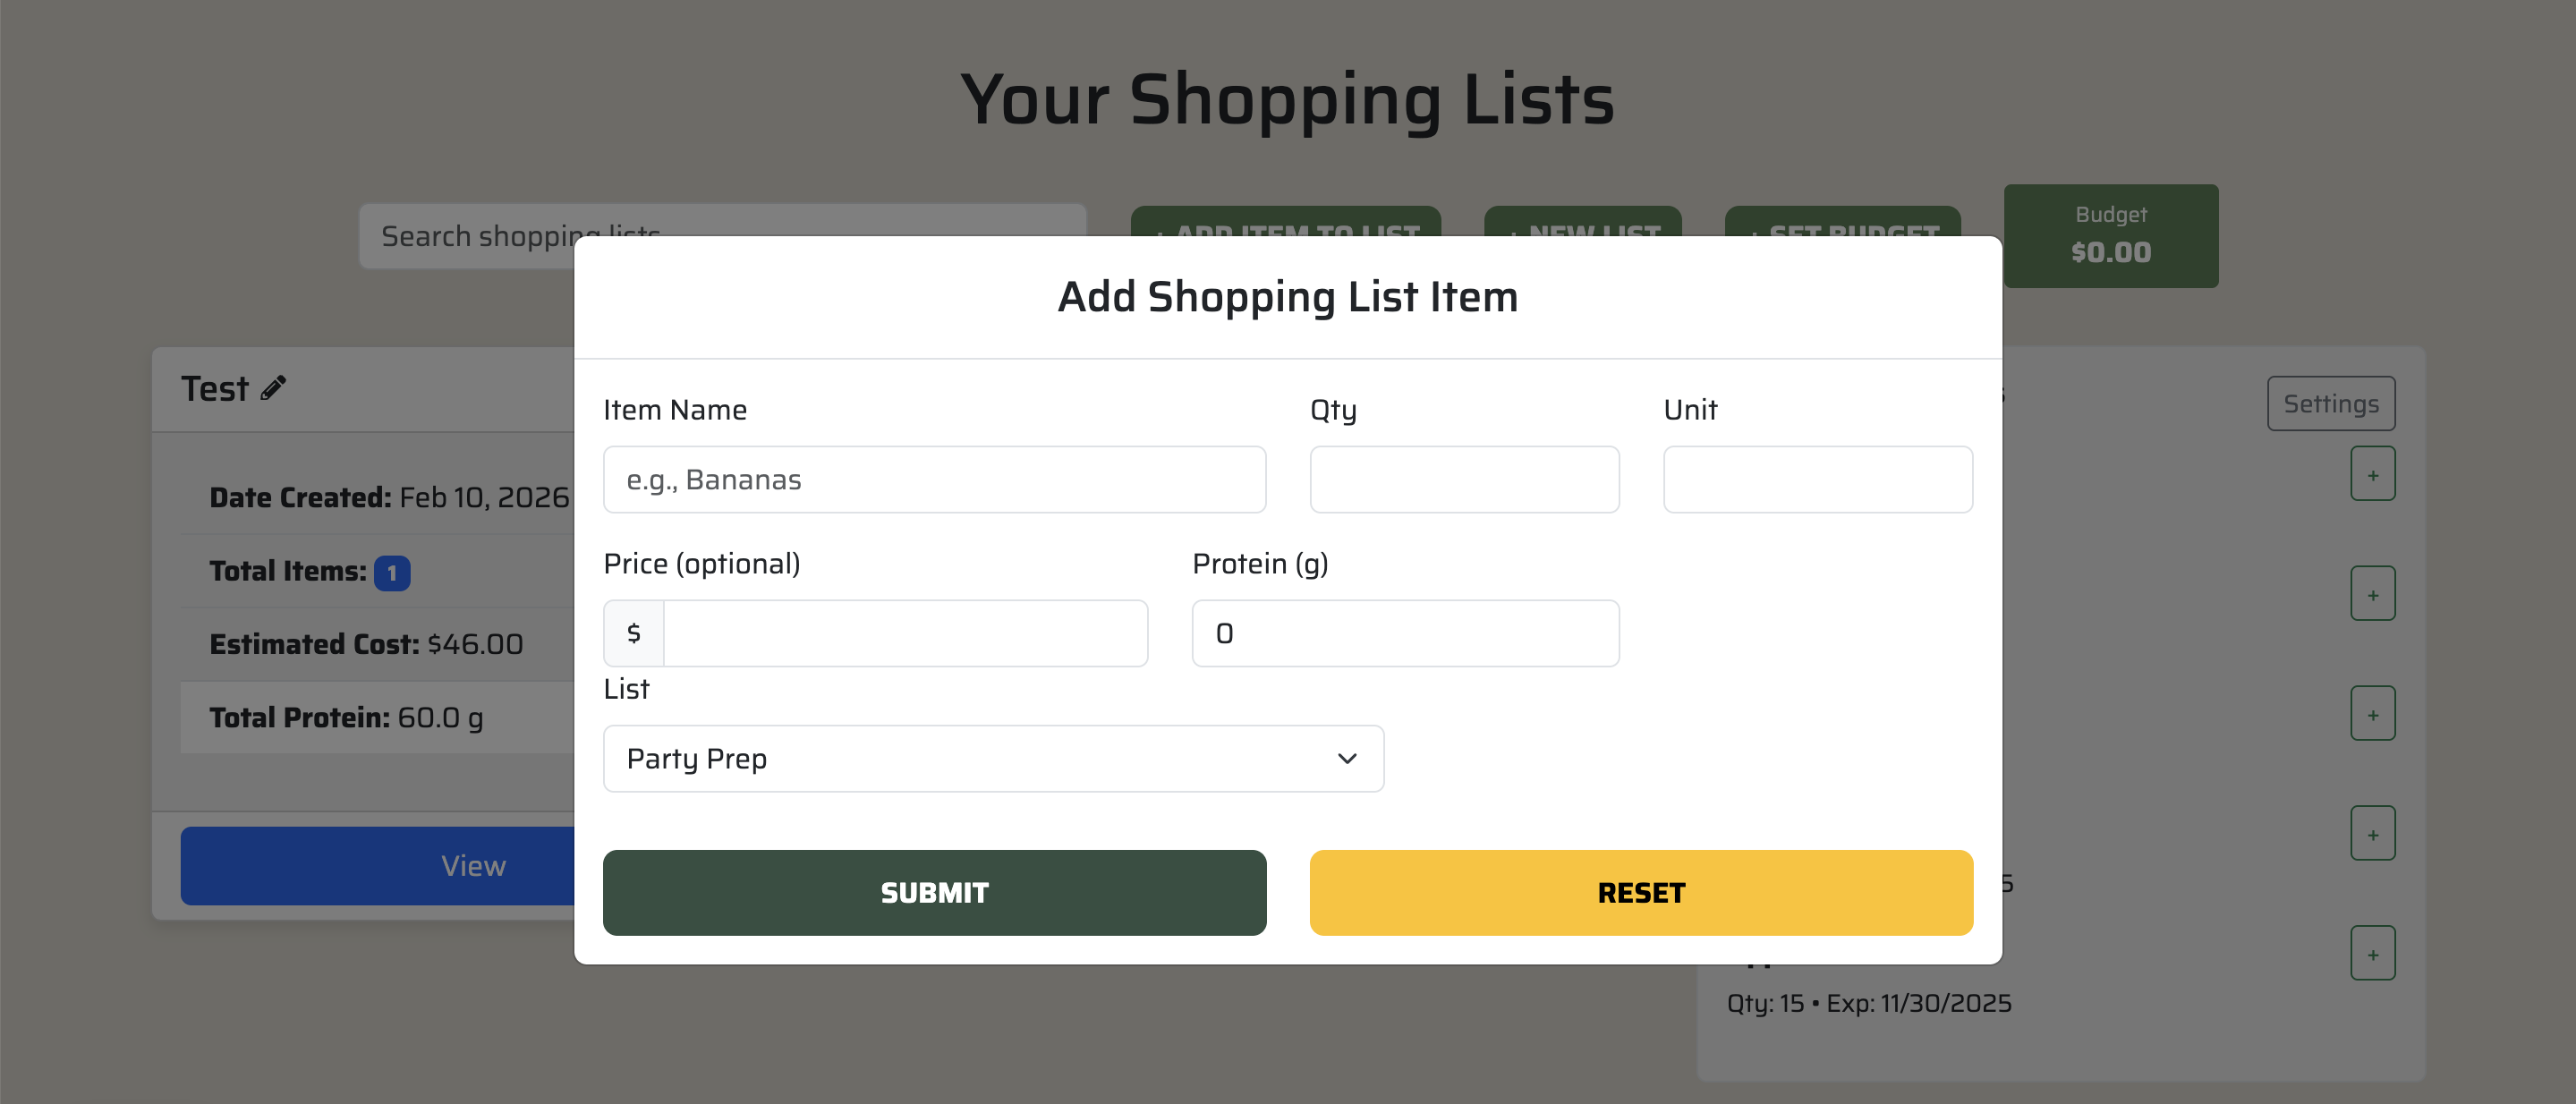Edit the "Test" list name via pencil icon
Screen dimensions: 2576x1104
[x=272, y=388]
